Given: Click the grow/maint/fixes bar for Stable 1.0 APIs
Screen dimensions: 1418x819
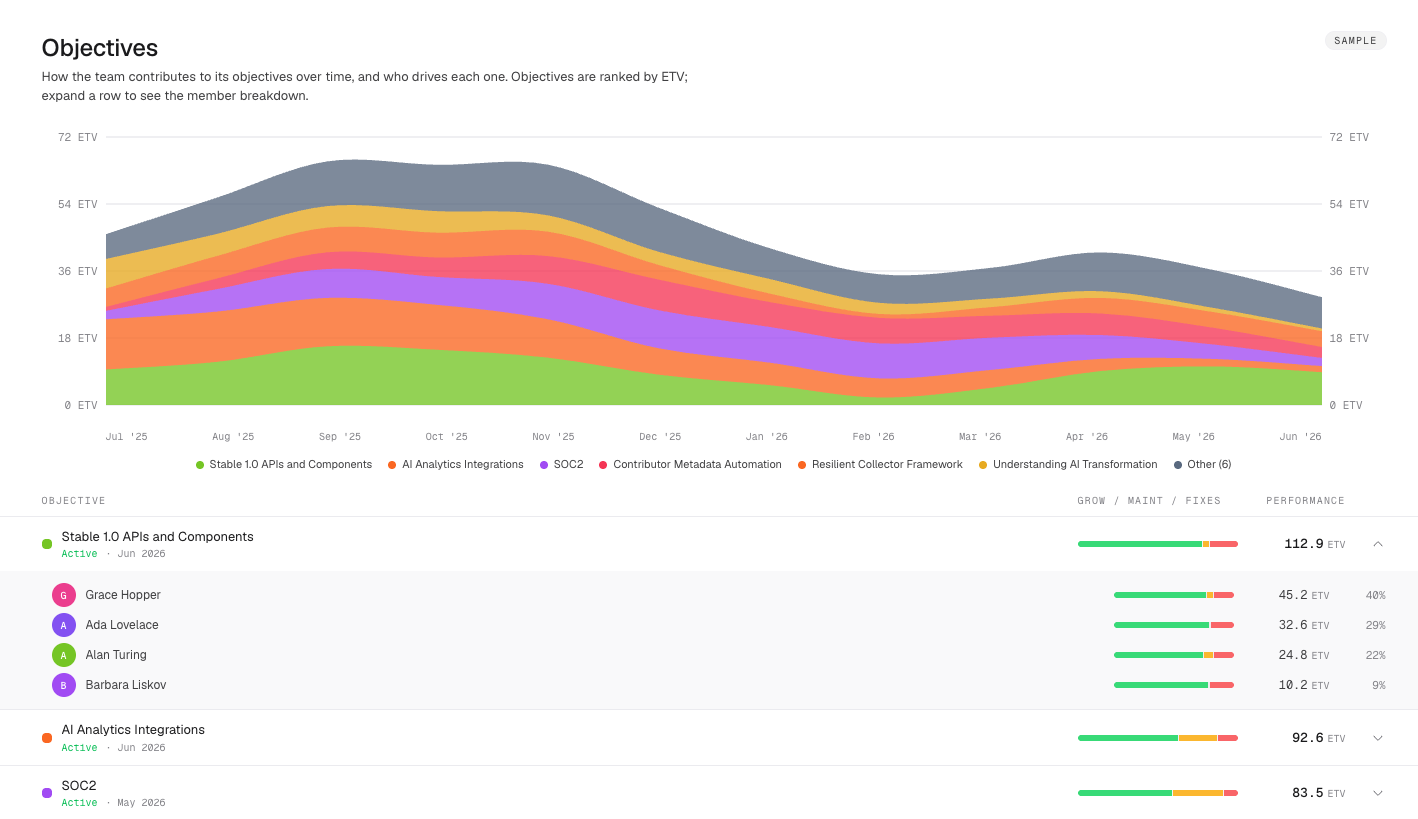Looking at the screenshot, I should (1158, 544).
